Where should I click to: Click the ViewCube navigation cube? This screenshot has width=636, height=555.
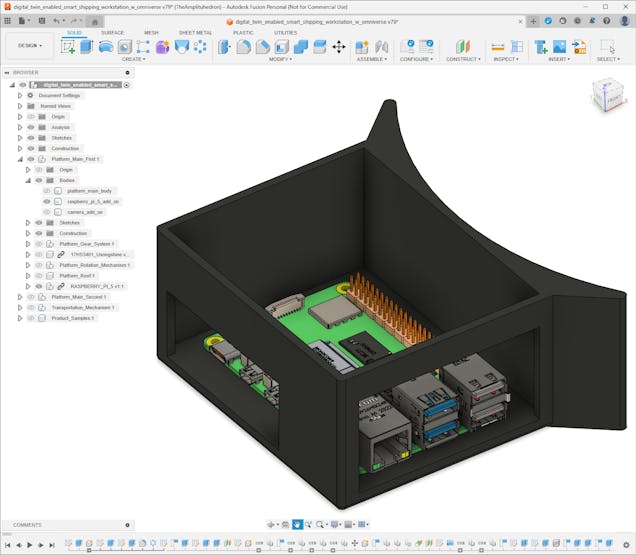606,95
